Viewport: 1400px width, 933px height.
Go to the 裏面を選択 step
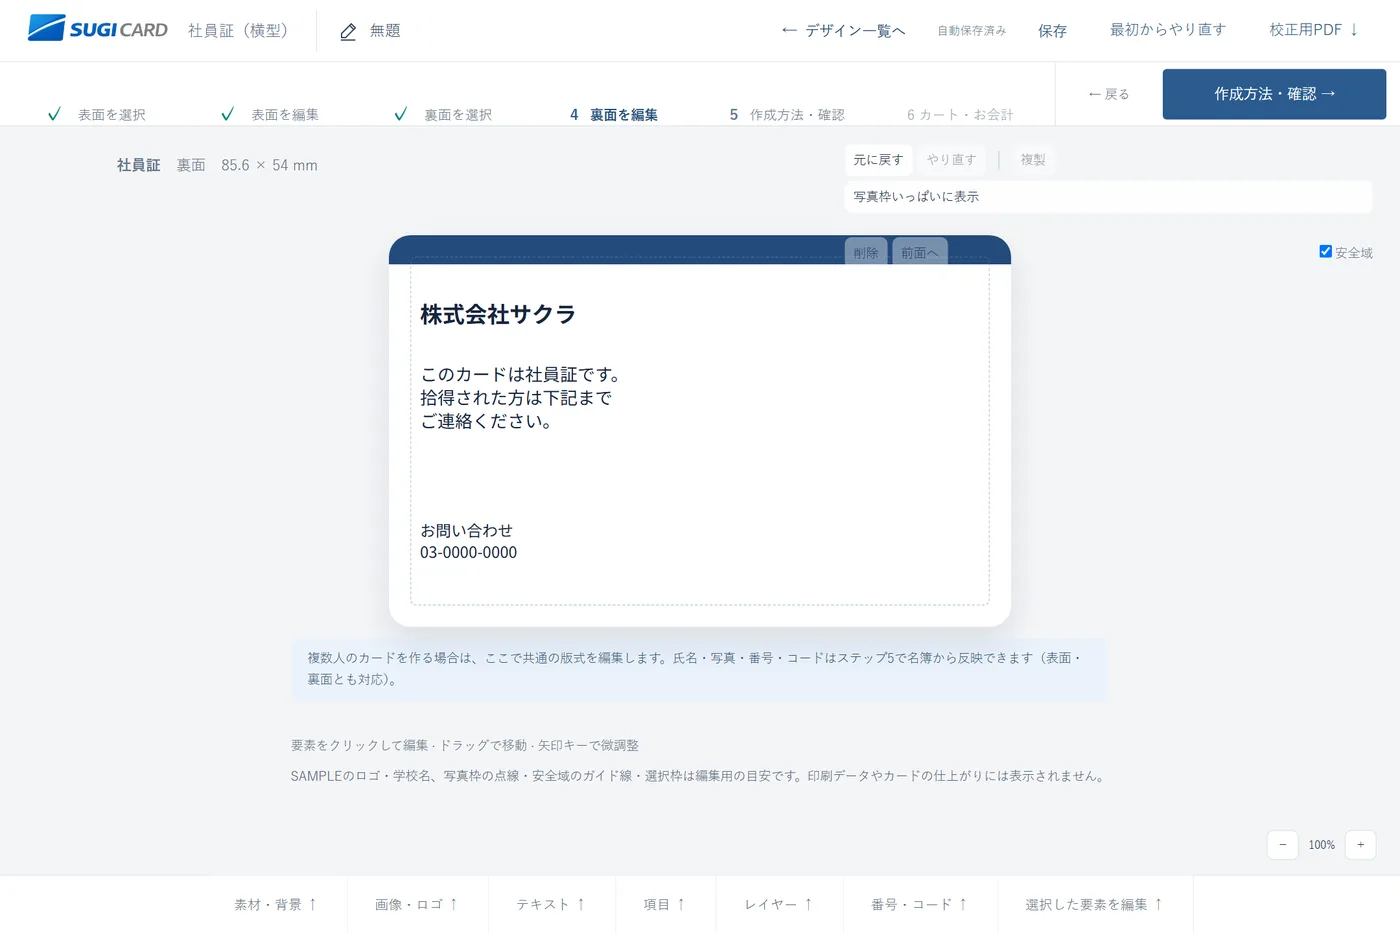[x=443, y=115]
